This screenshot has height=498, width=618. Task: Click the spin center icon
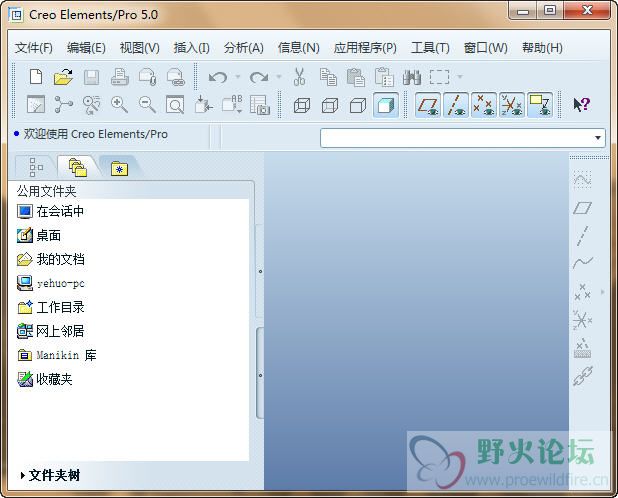[63, 104]
